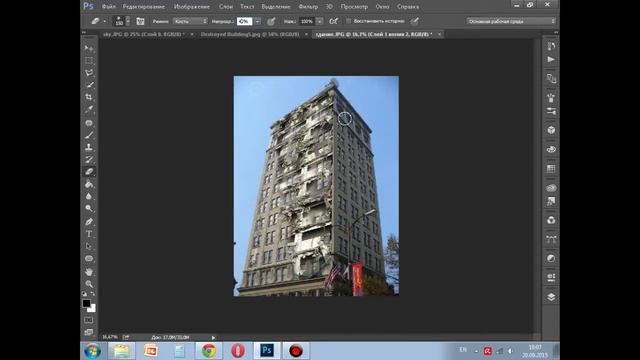640x360 pixels.
Task: Toggle tablet pressure controls size
Action: pyautogui.click(x=414, y=21)
